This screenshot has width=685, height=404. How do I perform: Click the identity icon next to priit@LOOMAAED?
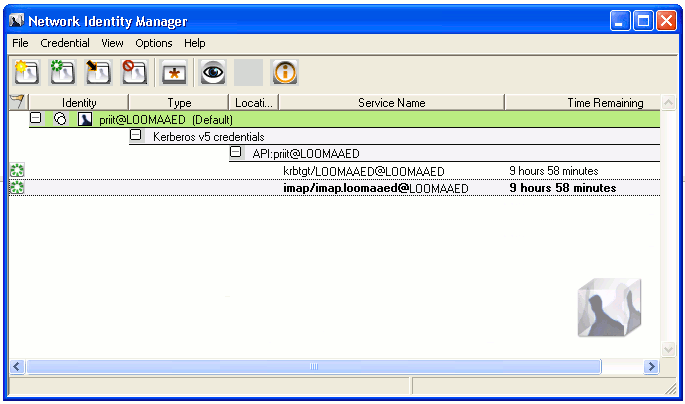point(85,119)
